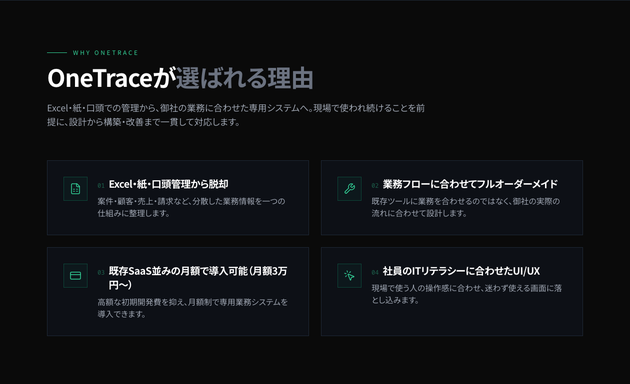Click the 01 number label

[x=101, y=186]
